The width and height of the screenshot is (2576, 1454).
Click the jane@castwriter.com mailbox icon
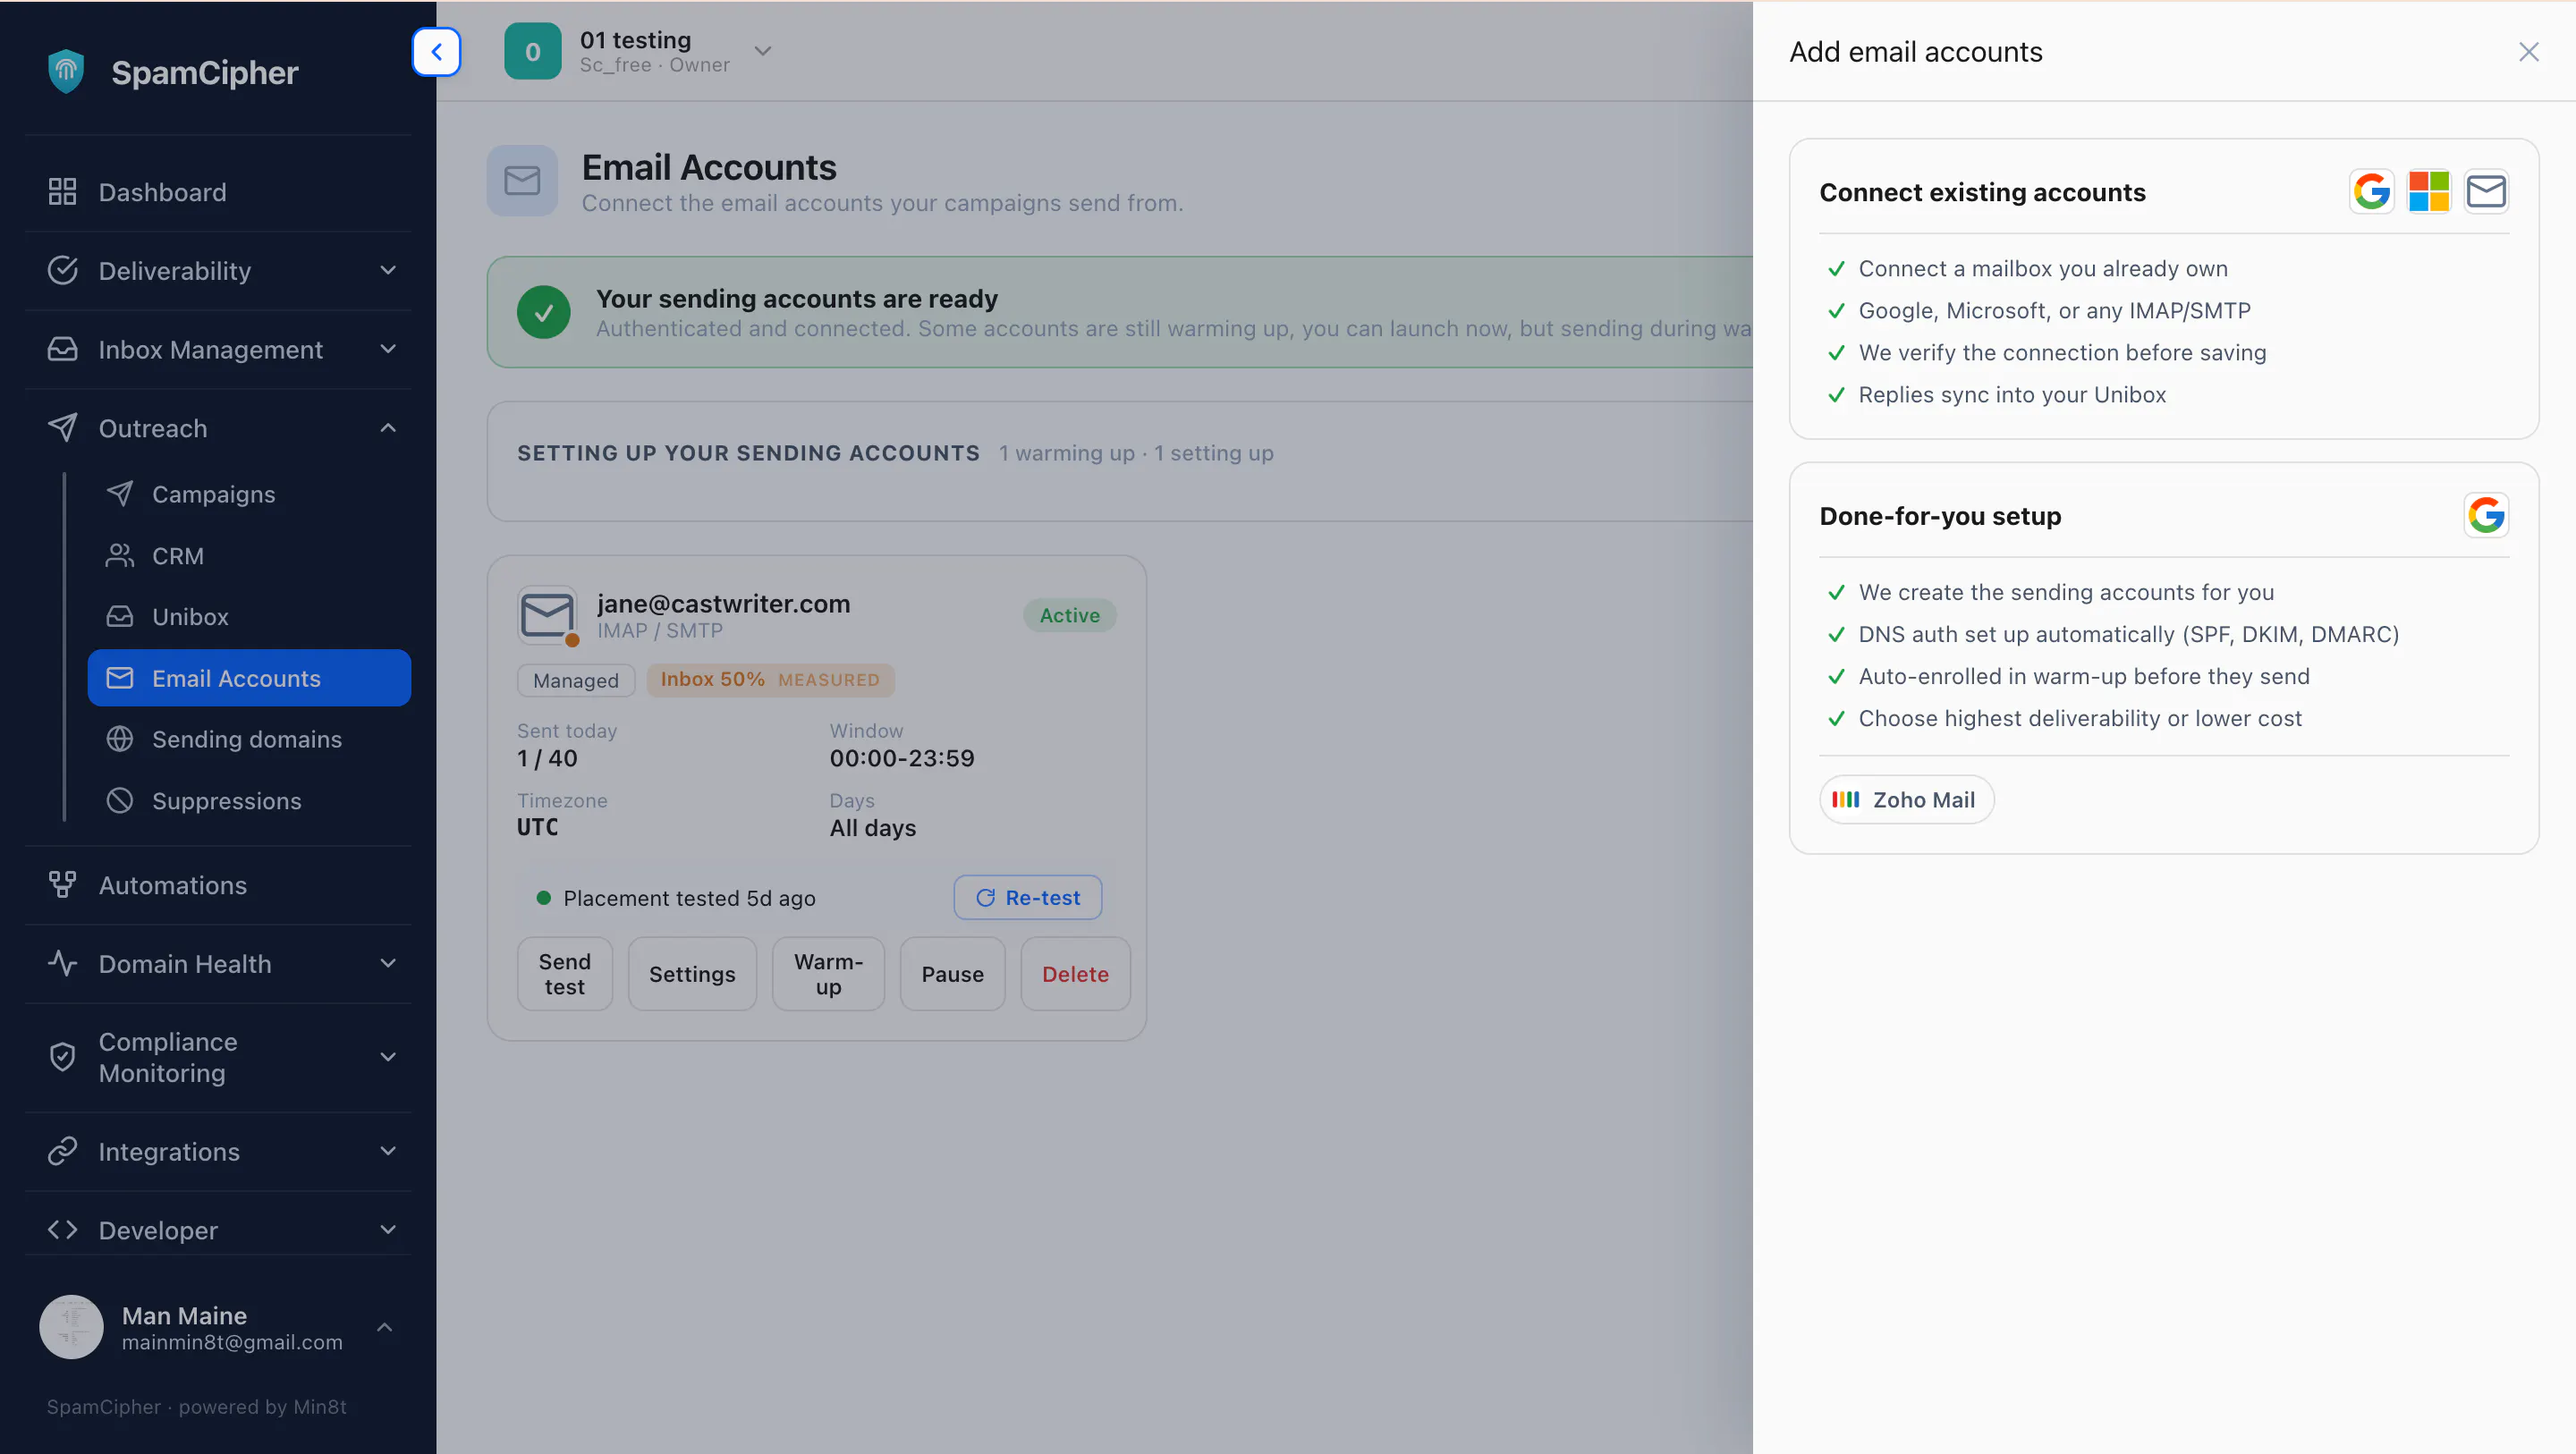tap(547, 614)
